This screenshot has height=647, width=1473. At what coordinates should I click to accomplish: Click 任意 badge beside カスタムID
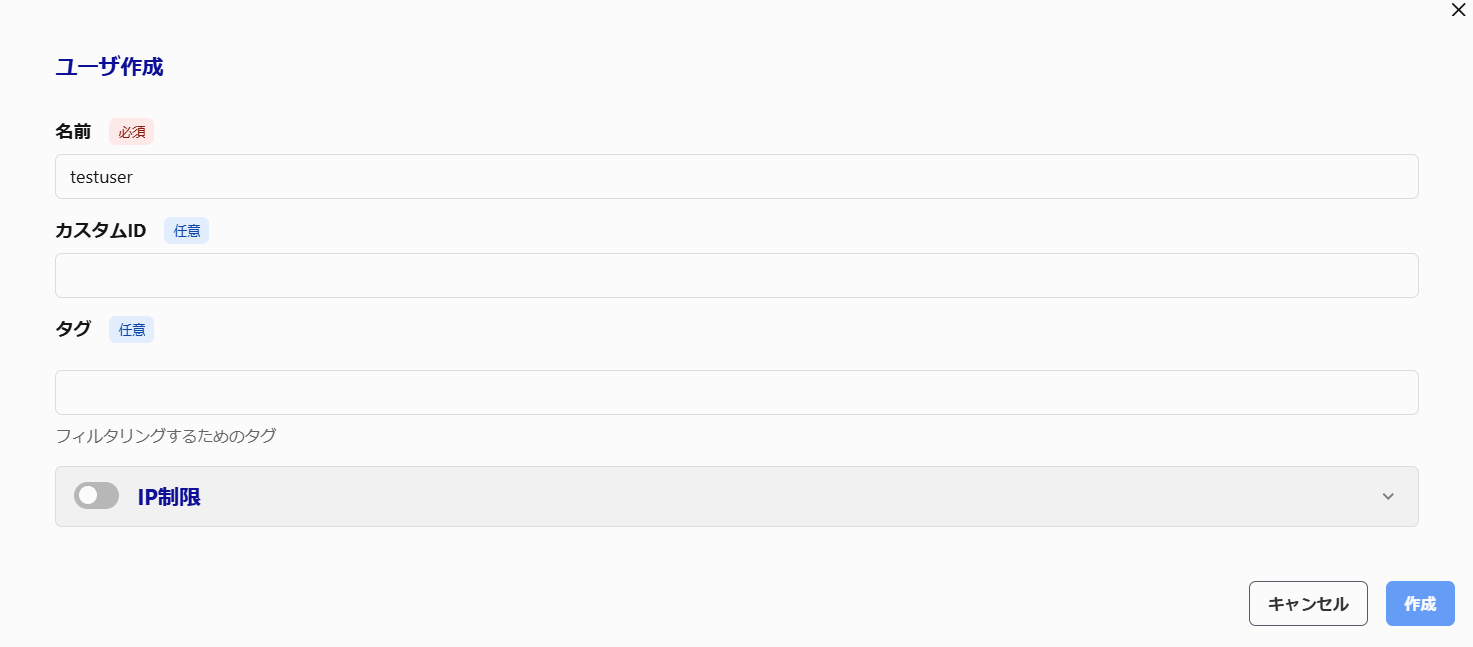(x=187, y=231)
